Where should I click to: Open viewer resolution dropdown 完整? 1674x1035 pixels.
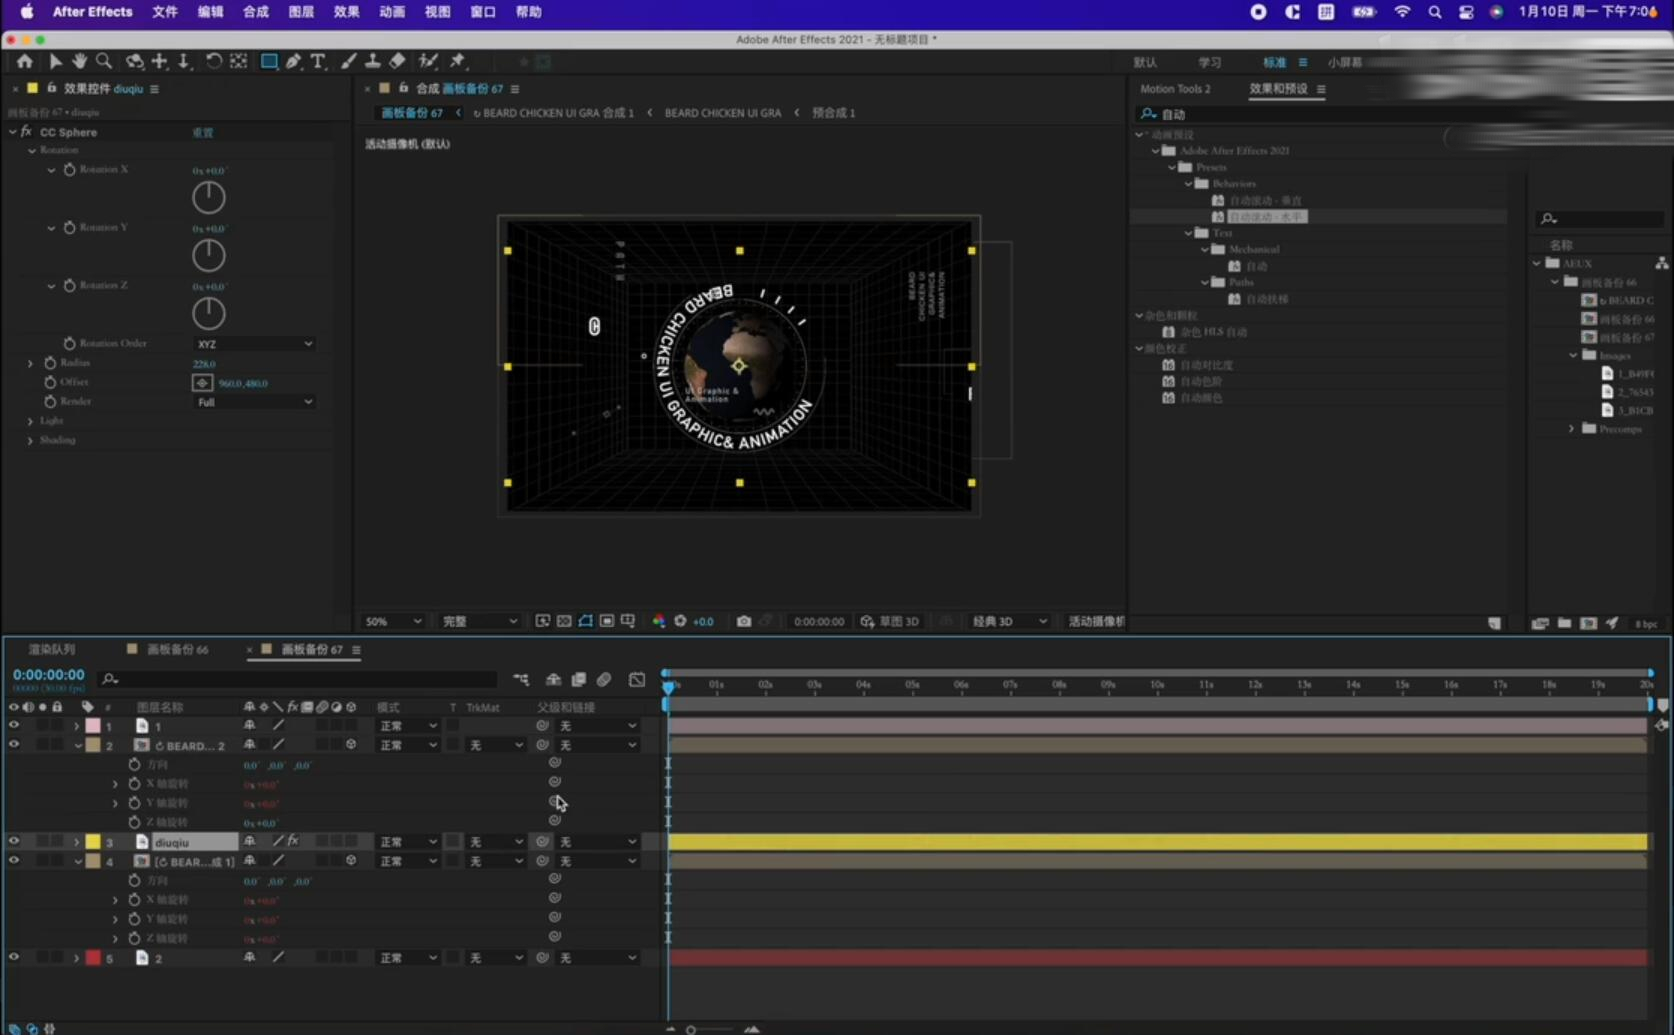coord(480,621)
